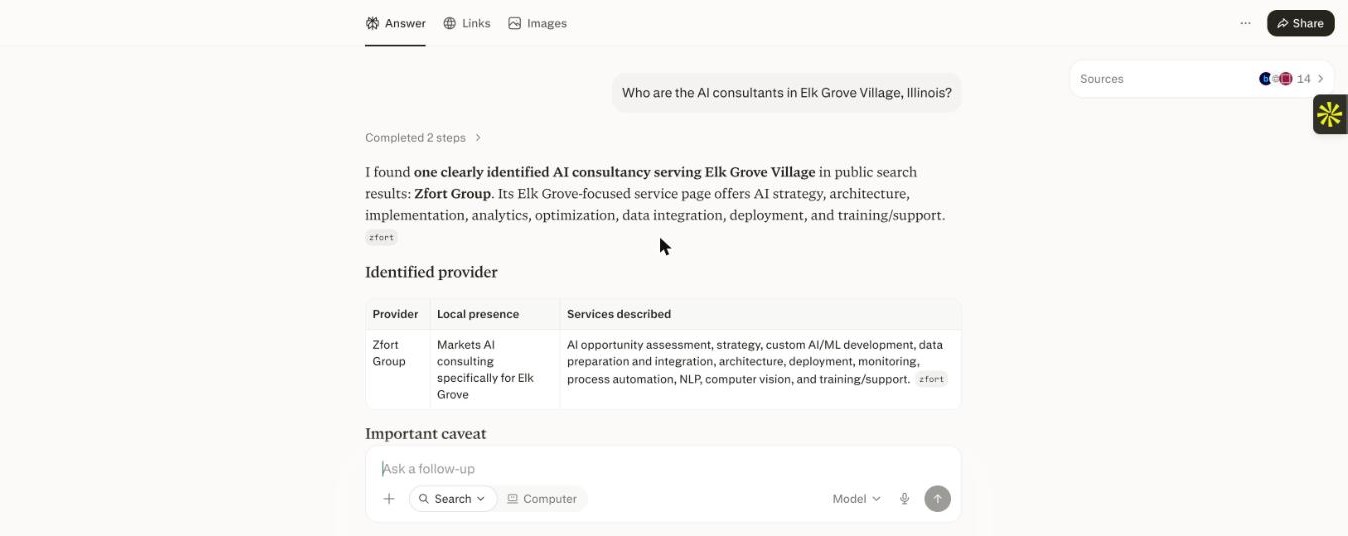Click the yellow asterisk extension icon
This screenshot has width=1348, height=536.
1329,115
